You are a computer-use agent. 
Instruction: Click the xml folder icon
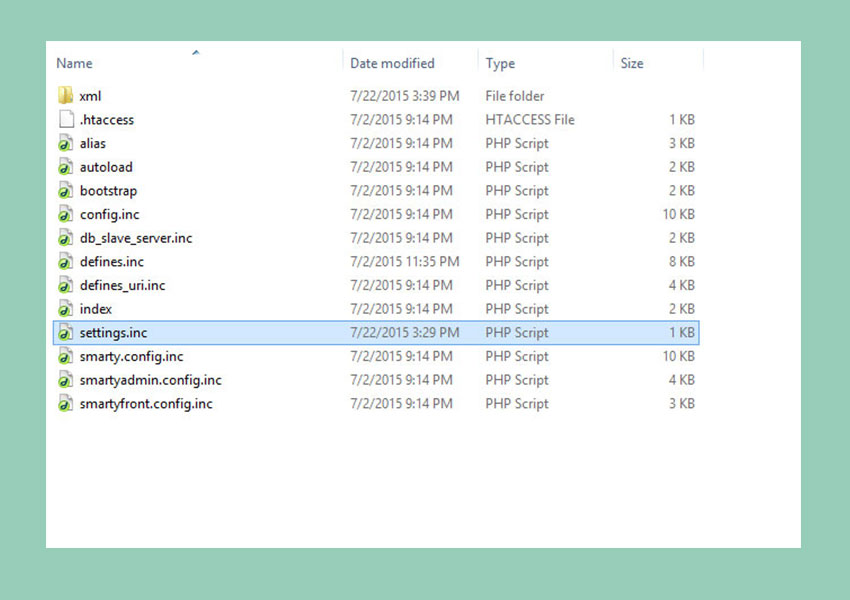point(66,96)
